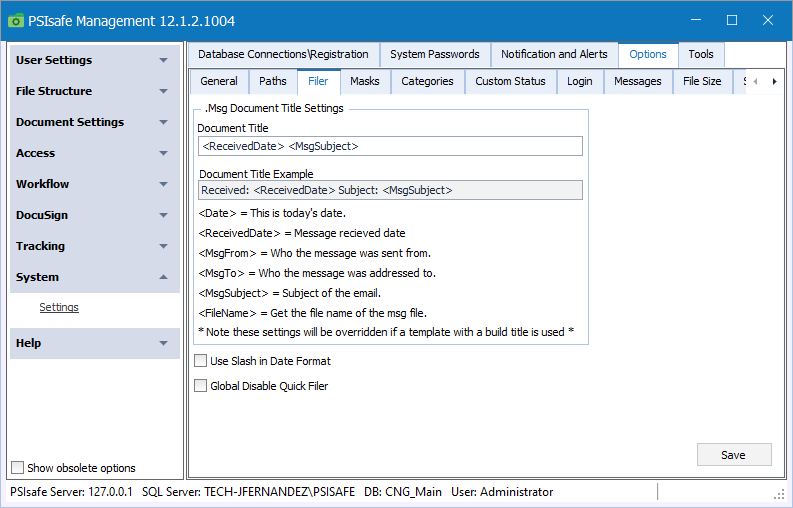Viewport: 793px width, 508px height.
Task: Click the Document Title Example field
Action: coord(390,190)
